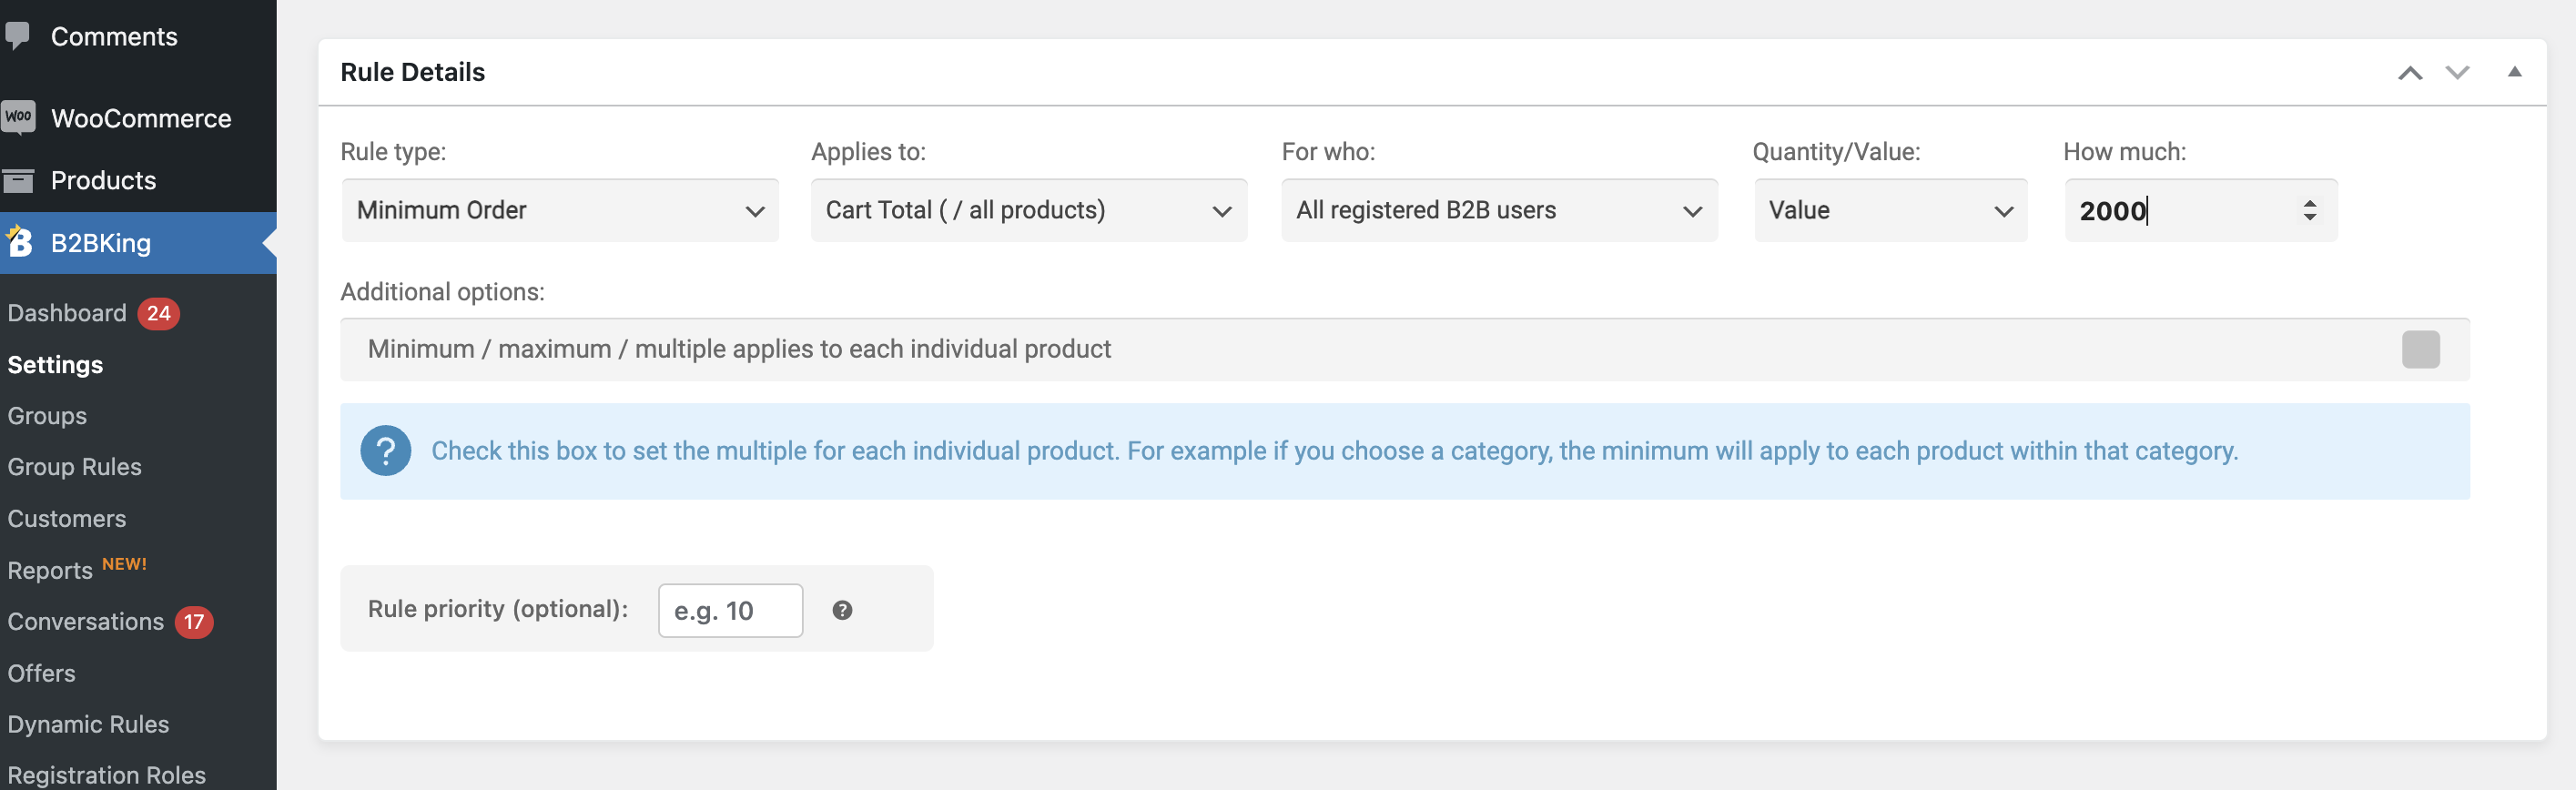Open Reports in the sidebar

coord(50,570)
